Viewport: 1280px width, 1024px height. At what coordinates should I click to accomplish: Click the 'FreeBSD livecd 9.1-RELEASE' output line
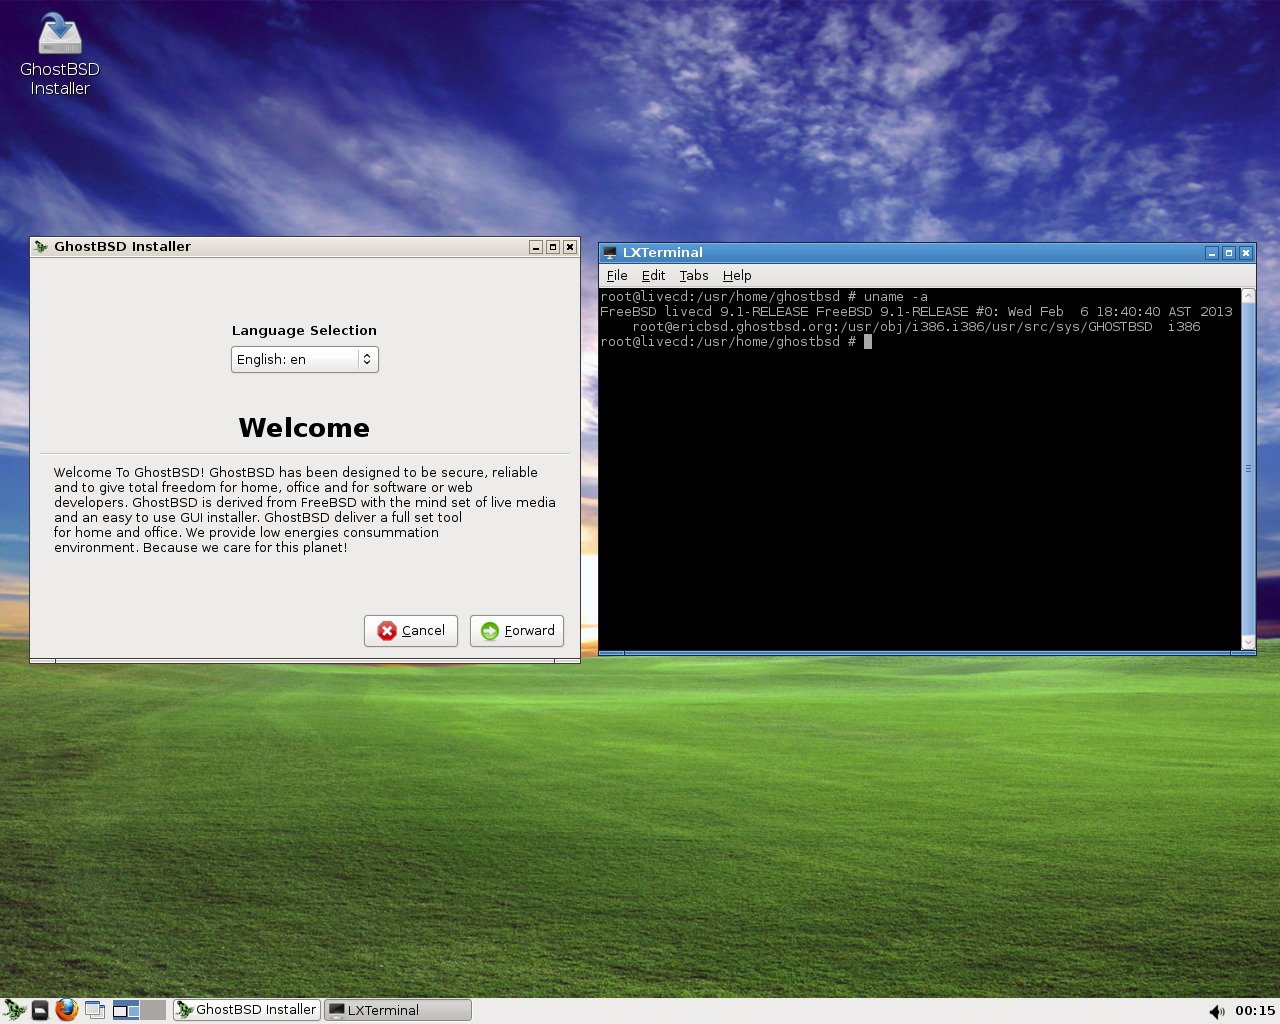[916, 312]
